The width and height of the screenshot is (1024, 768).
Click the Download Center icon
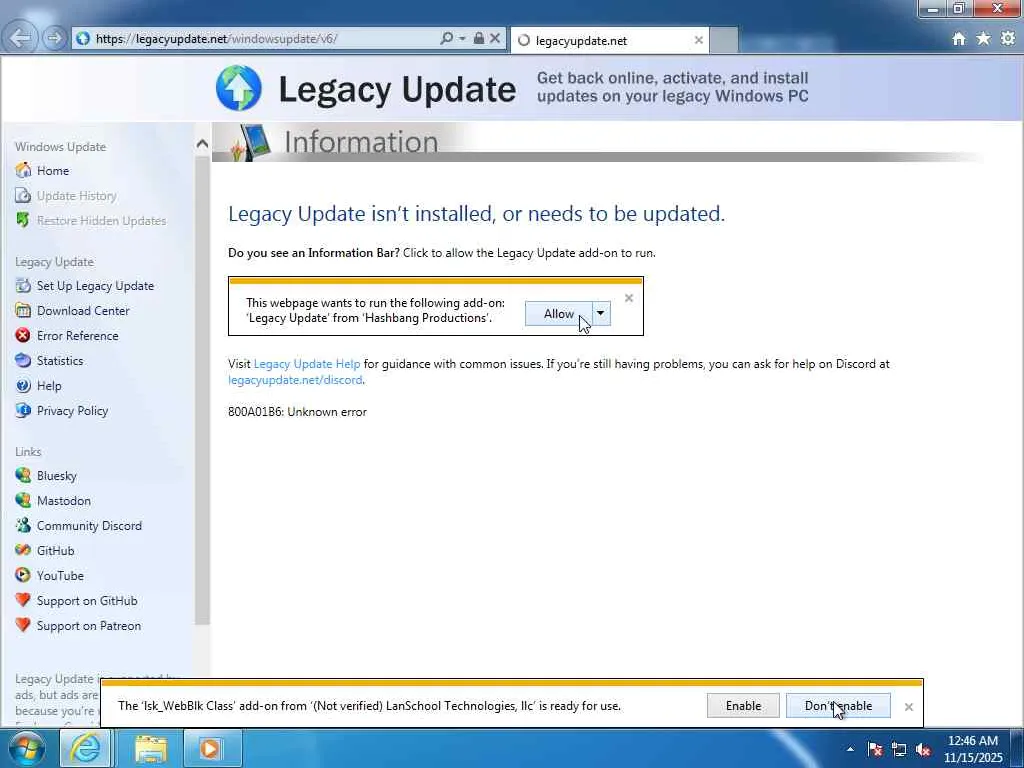(23, 310)
